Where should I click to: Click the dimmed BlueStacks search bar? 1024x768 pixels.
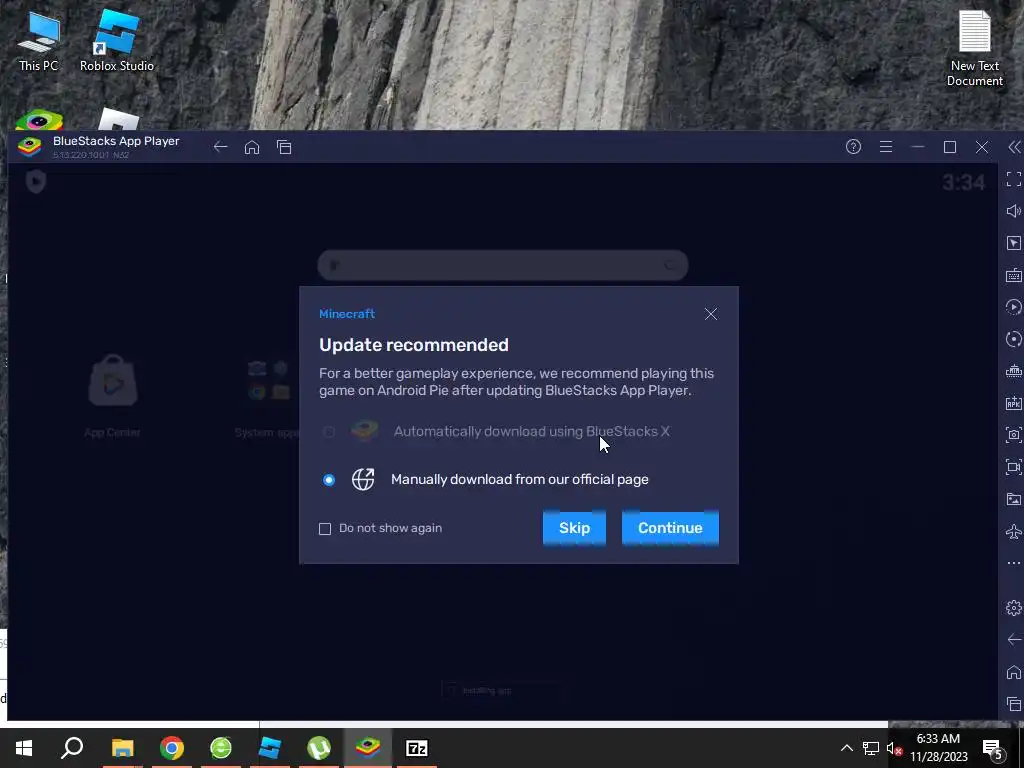503,265
